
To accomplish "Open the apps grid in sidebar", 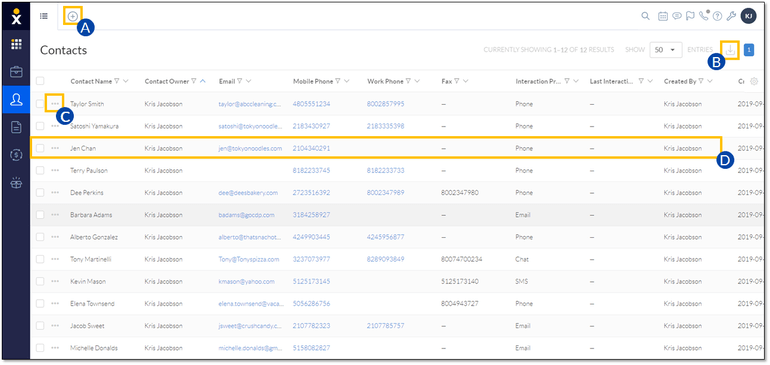I will [x=16, y=44].
